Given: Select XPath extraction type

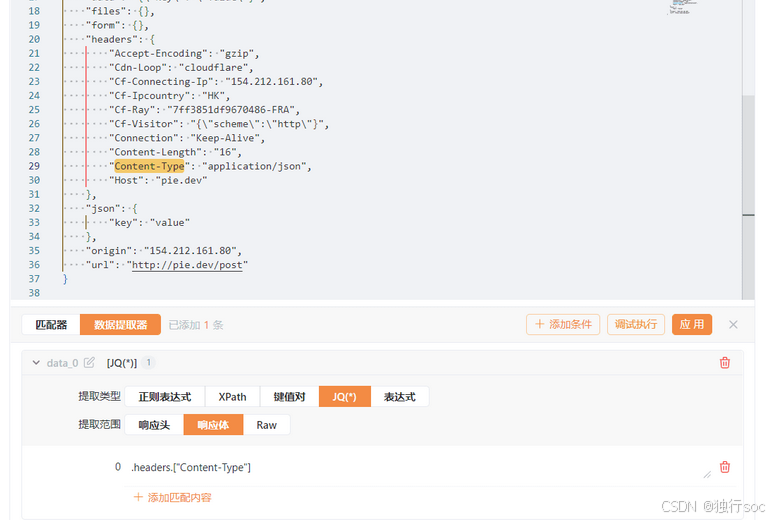Looking at the screenshot, I should click(232, 397).
